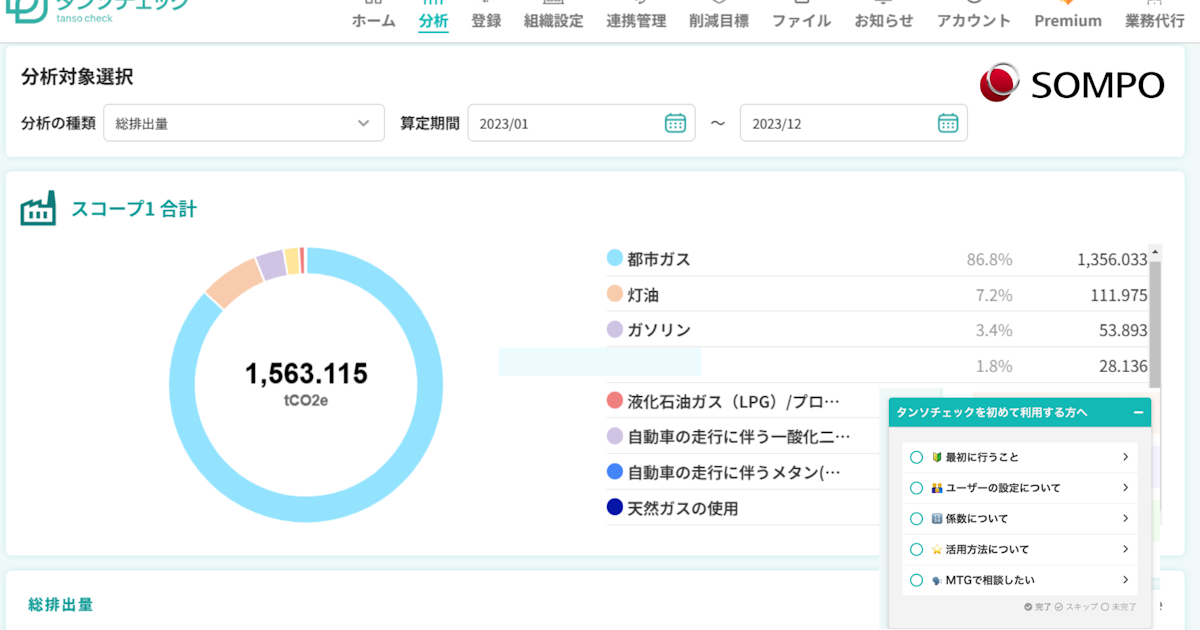
Task: Expand 係数について via its chevron
Action: tap(1126, 519)
